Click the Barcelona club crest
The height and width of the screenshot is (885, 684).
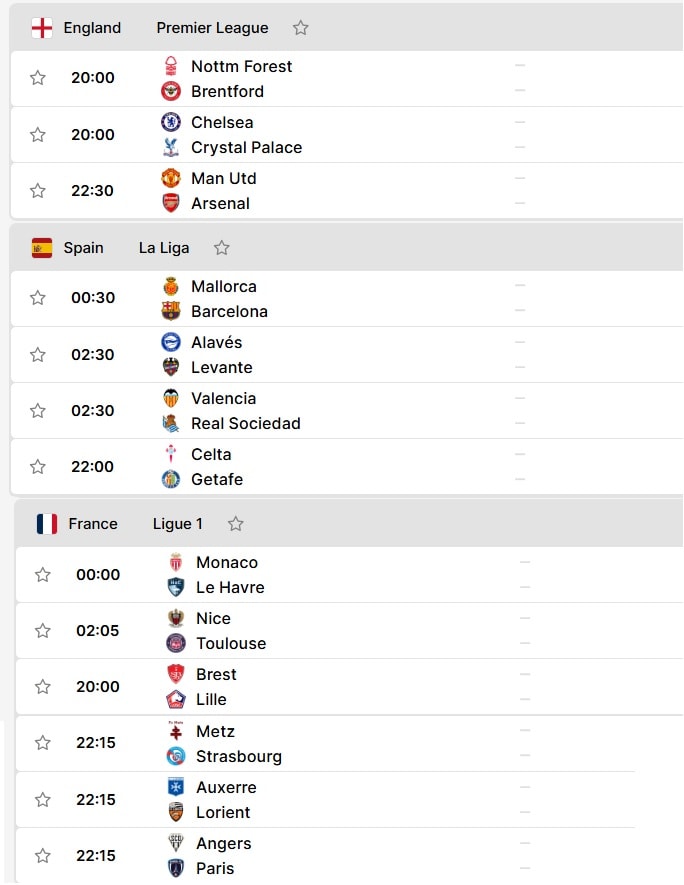point(171,311)
